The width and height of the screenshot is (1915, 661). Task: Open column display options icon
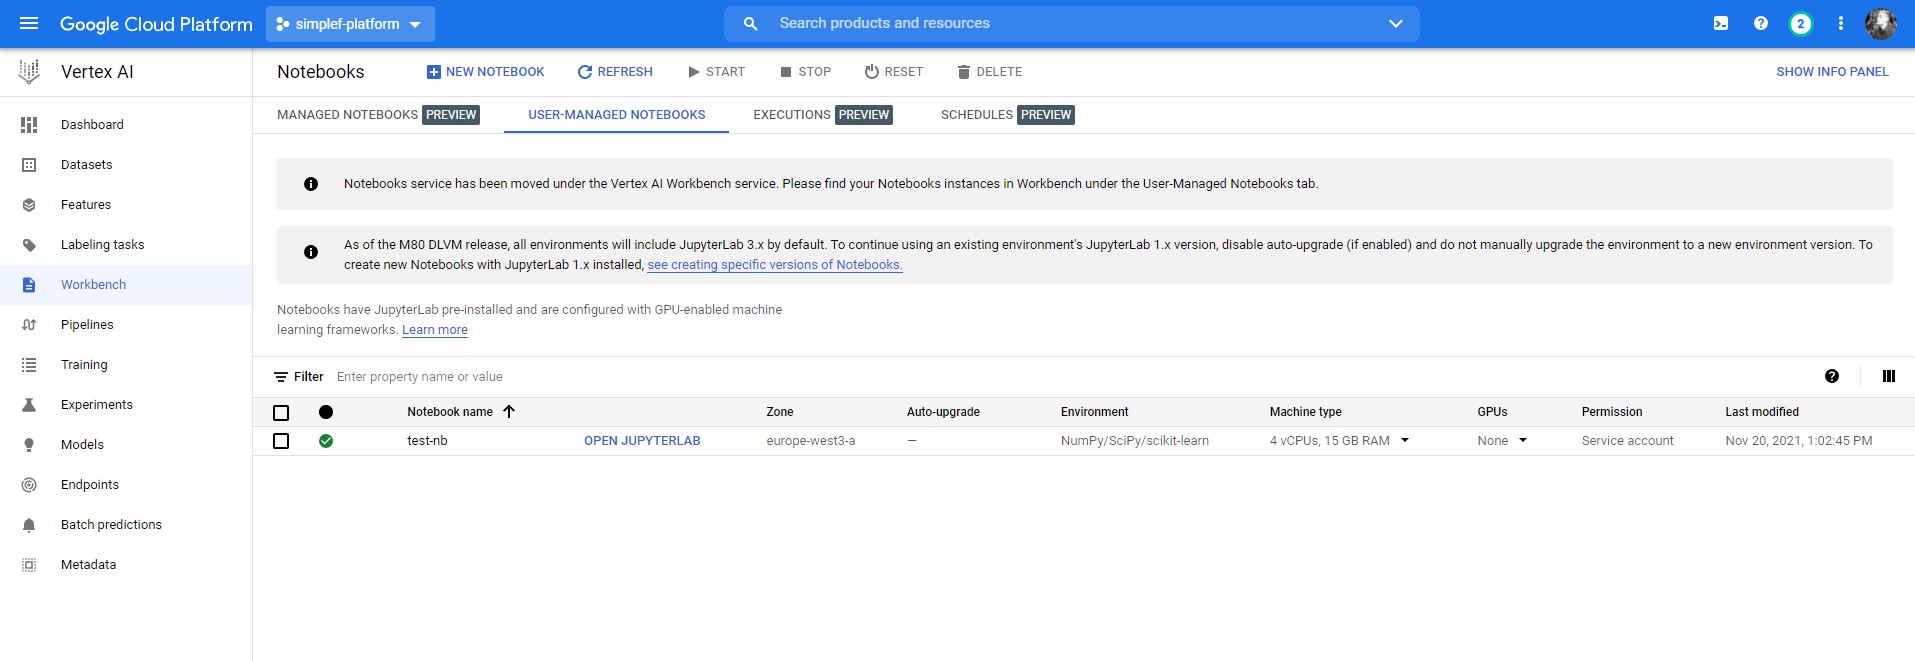coord(1888,376)
